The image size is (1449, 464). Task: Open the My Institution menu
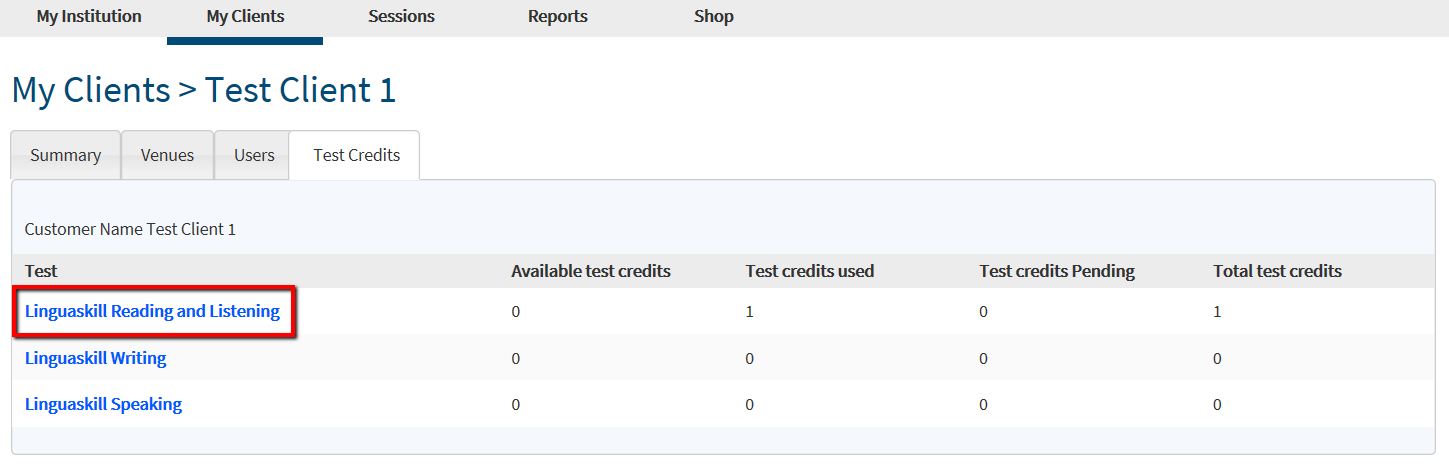tap(89, 17)
